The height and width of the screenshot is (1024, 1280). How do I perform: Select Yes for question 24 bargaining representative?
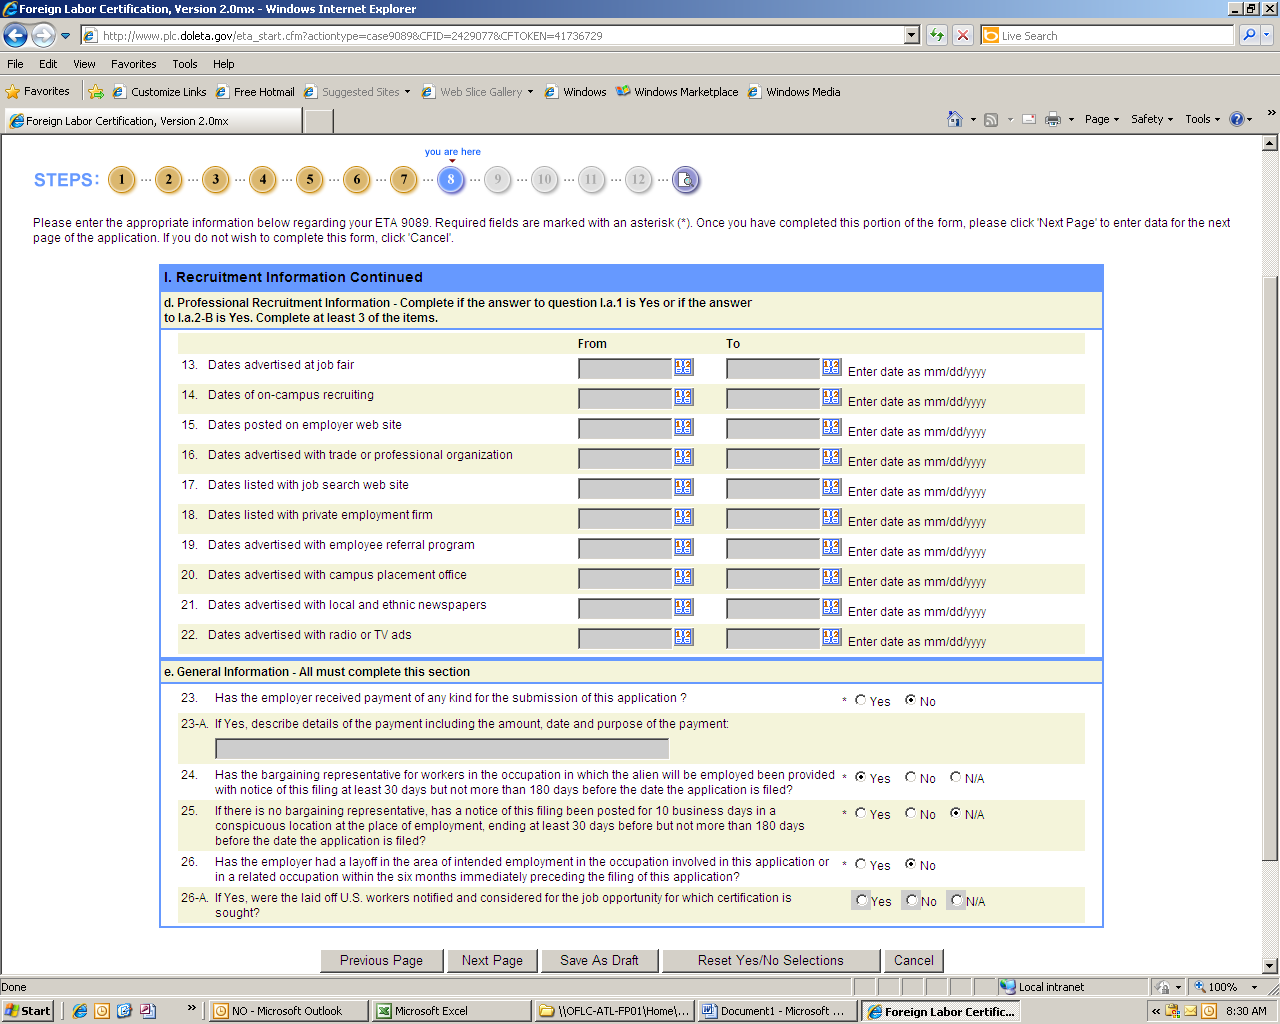tap(861, 777)
